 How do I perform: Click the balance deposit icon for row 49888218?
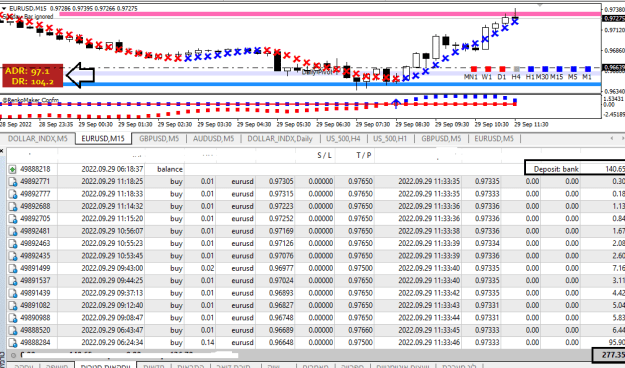click(12, 169)
